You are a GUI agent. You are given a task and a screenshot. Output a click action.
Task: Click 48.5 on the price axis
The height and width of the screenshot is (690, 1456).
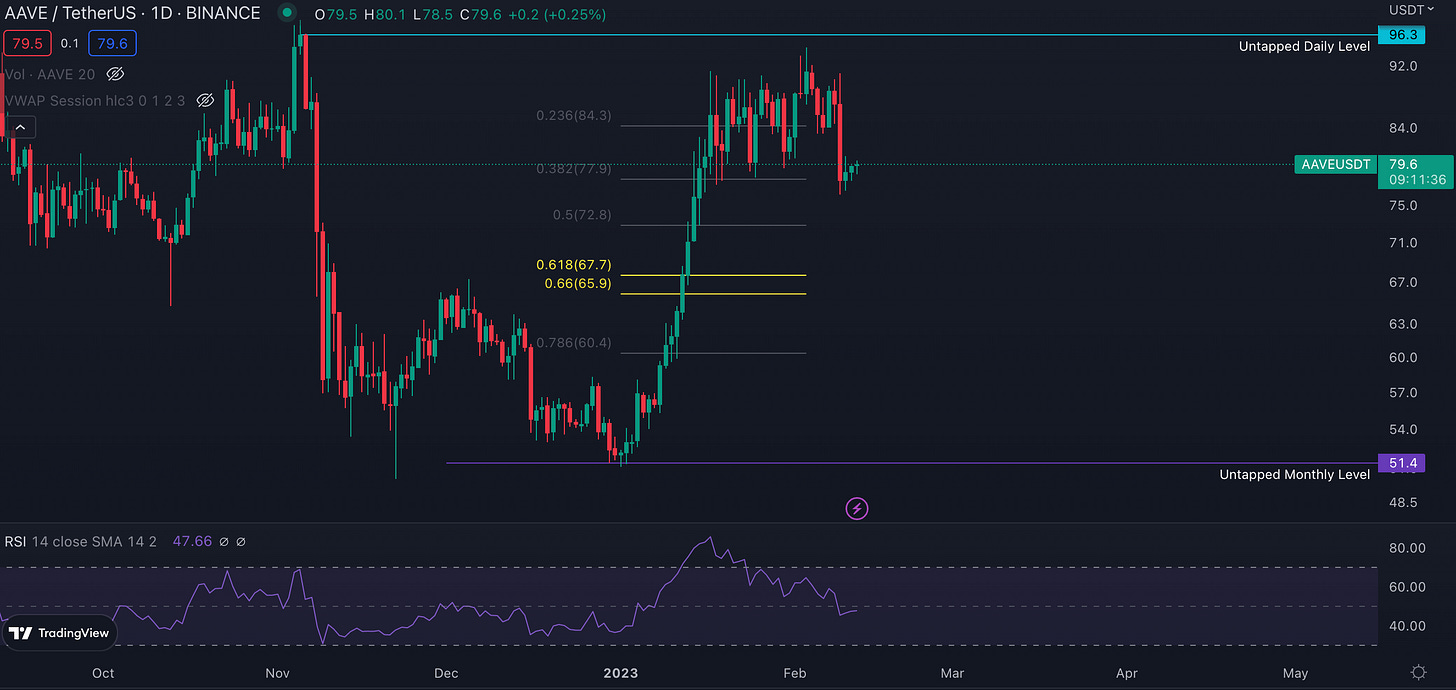coord(1402,502)
